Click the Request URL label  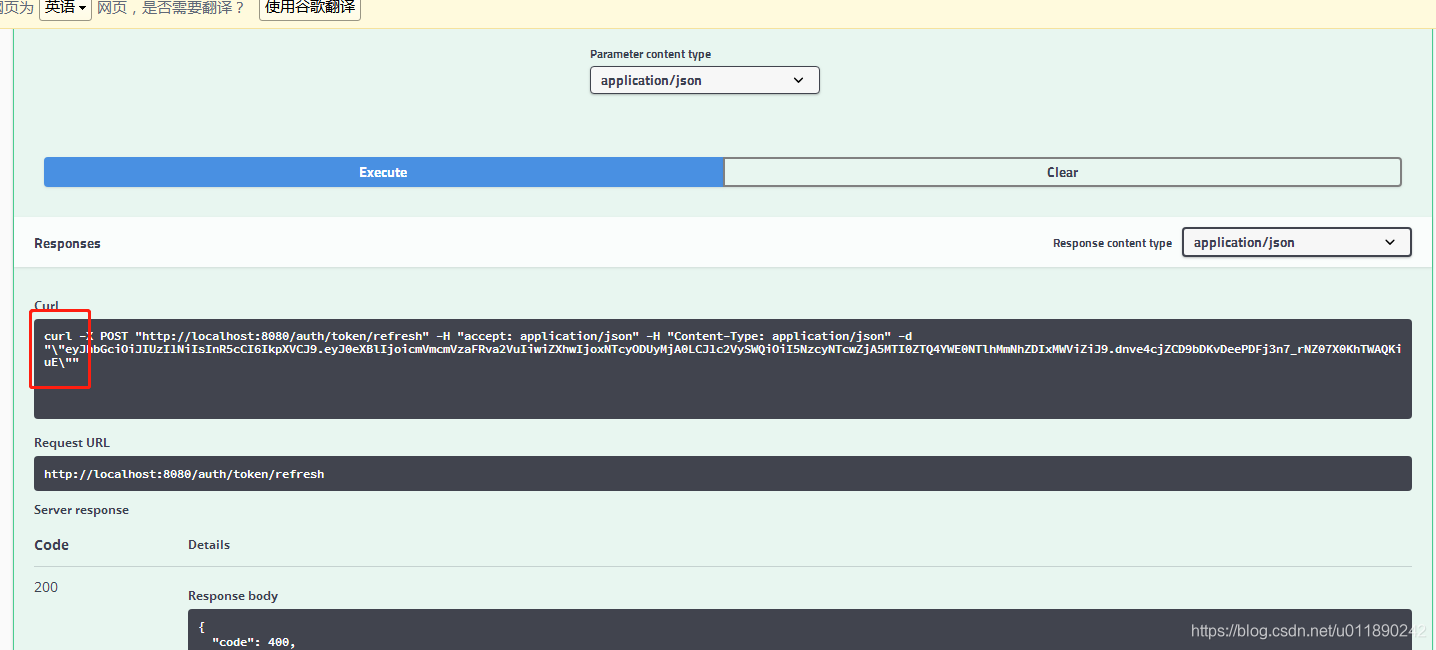tap(72, 443)
